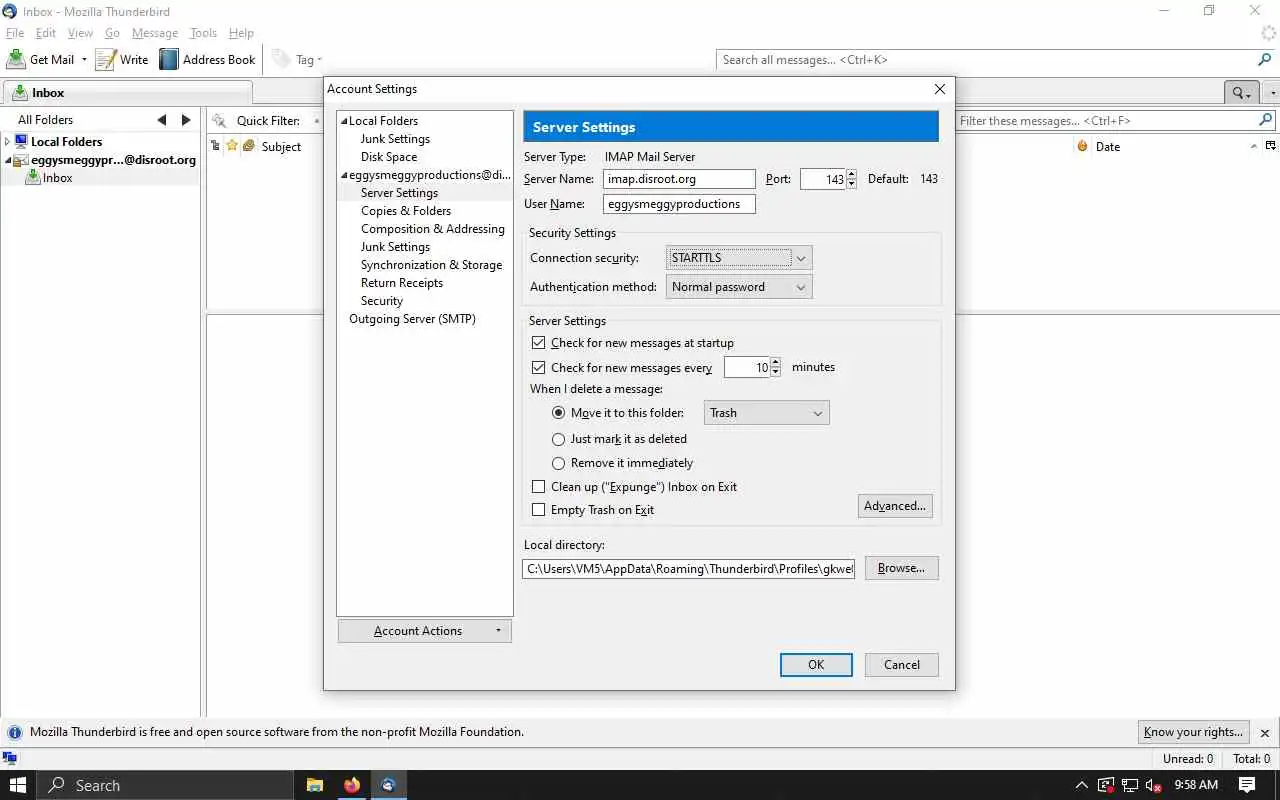1280x800 pixels.
Task: Click the OK button
Action: (816, 665)
